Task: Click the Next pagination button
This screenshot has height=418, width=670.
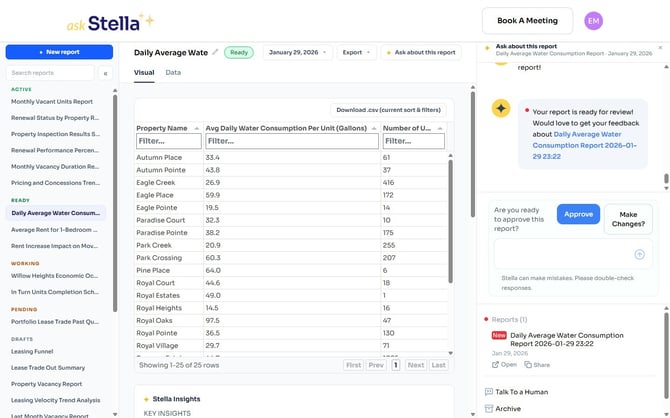Action: (416, 365)
